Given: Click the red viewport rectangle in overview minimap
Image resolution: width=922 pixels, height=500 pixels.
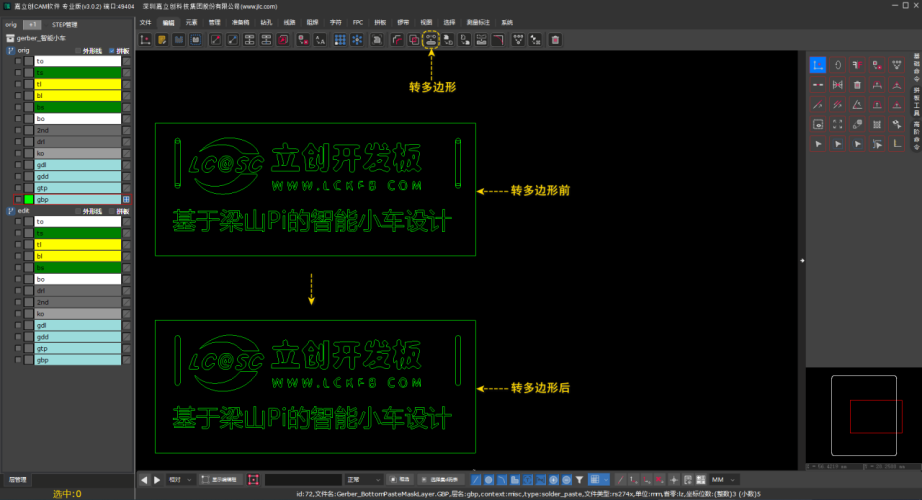Looking at the screenshot, I should coord(876,416).
